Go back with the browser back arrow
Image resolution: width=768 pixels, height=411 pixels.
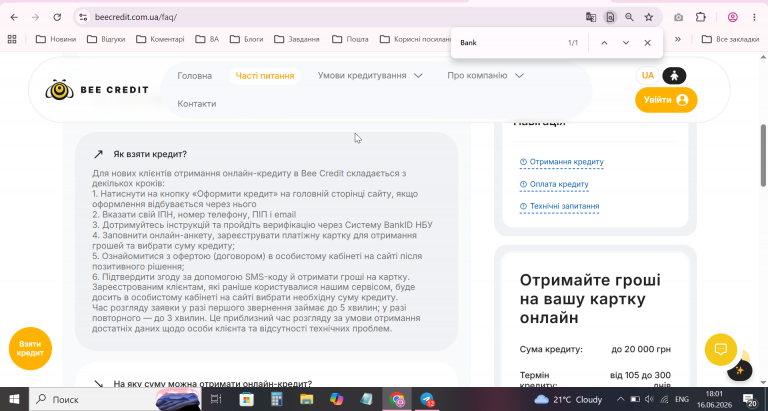pos(14,17)
